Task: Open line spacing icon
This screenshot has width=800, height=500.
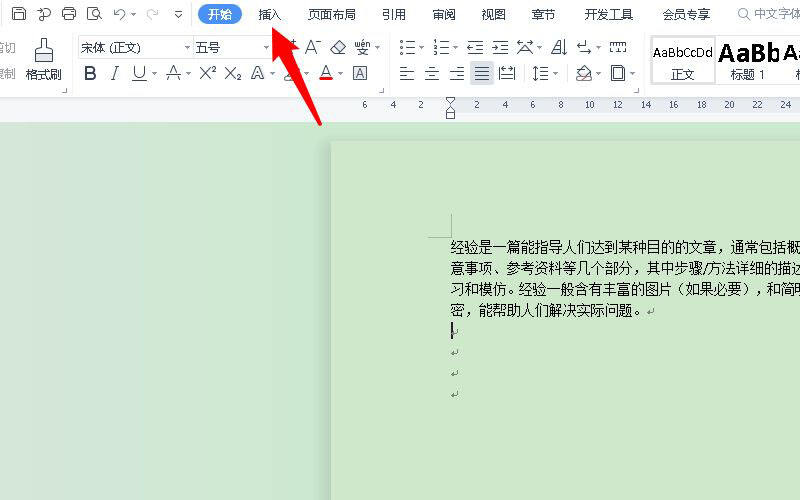Action: click(x=541, y=73)
